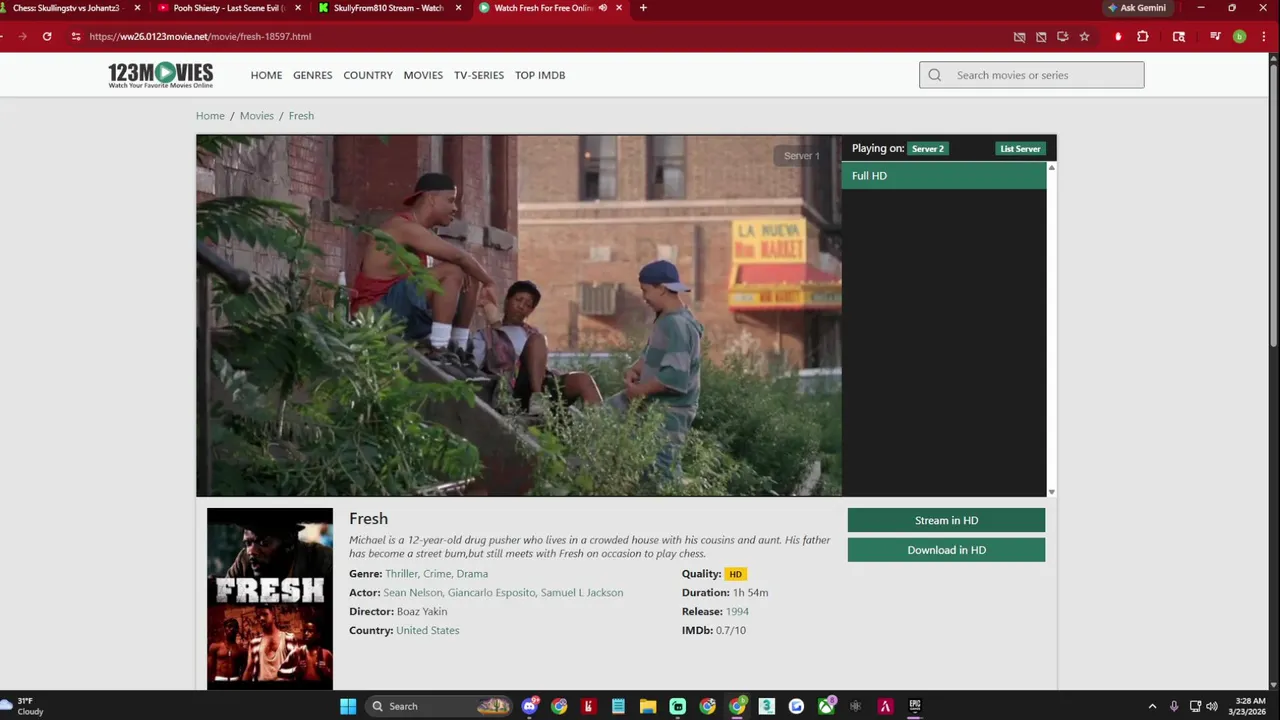Open the Drama genre link
The image size is (1280, 720).
tap(472, 574)
